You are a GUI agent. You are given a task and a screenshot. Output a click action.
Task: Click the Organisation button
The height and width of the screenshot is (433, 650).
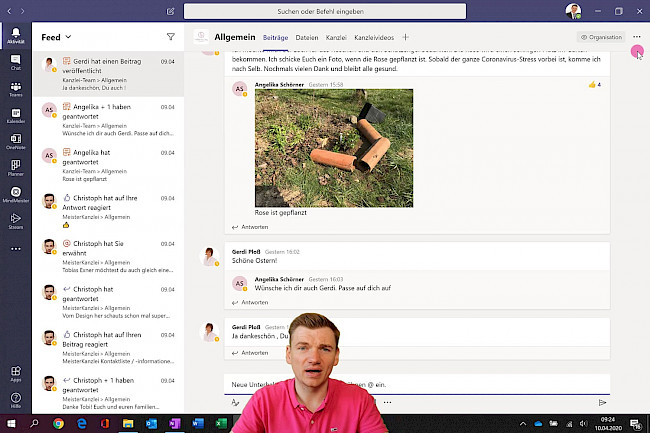tap(600, 37)
